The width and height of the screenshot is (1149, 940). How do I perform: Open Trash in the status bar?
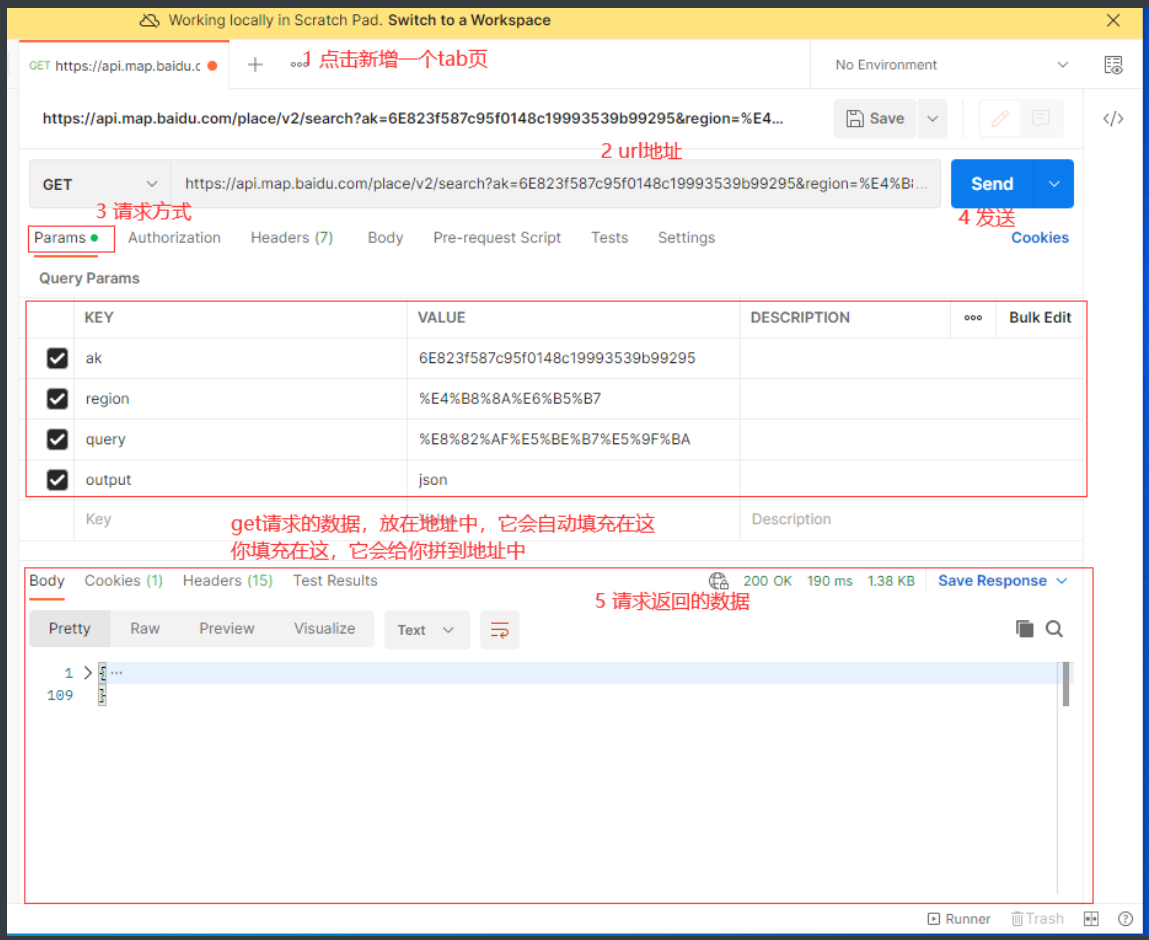[x=1037, y=919]
